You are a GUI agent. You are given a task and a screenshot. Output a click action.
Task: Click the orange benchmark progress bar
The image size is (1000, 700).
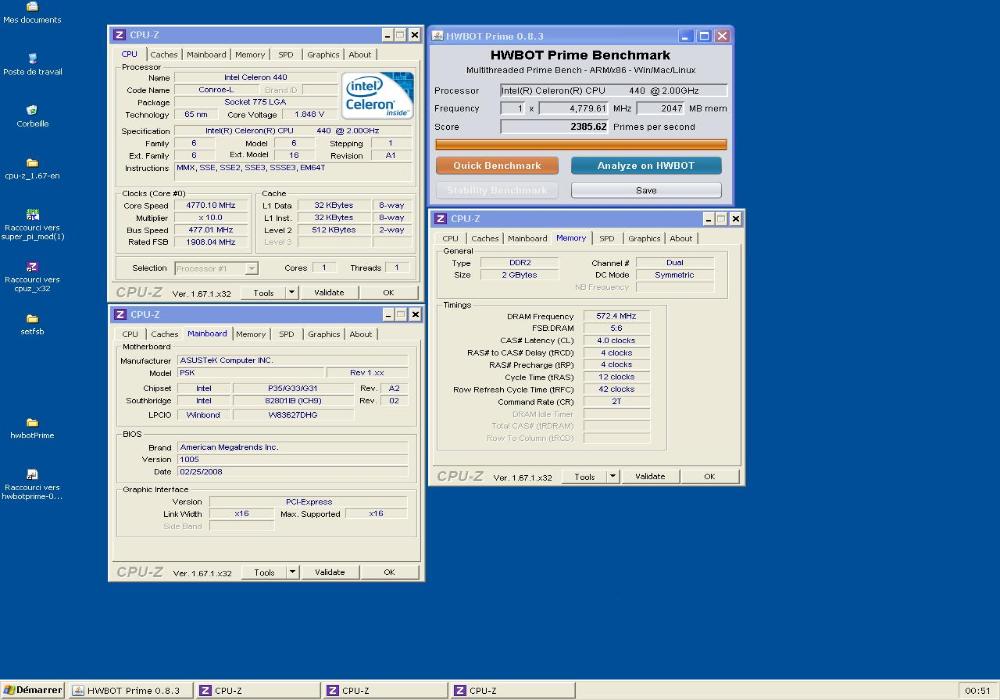(581, 145)
